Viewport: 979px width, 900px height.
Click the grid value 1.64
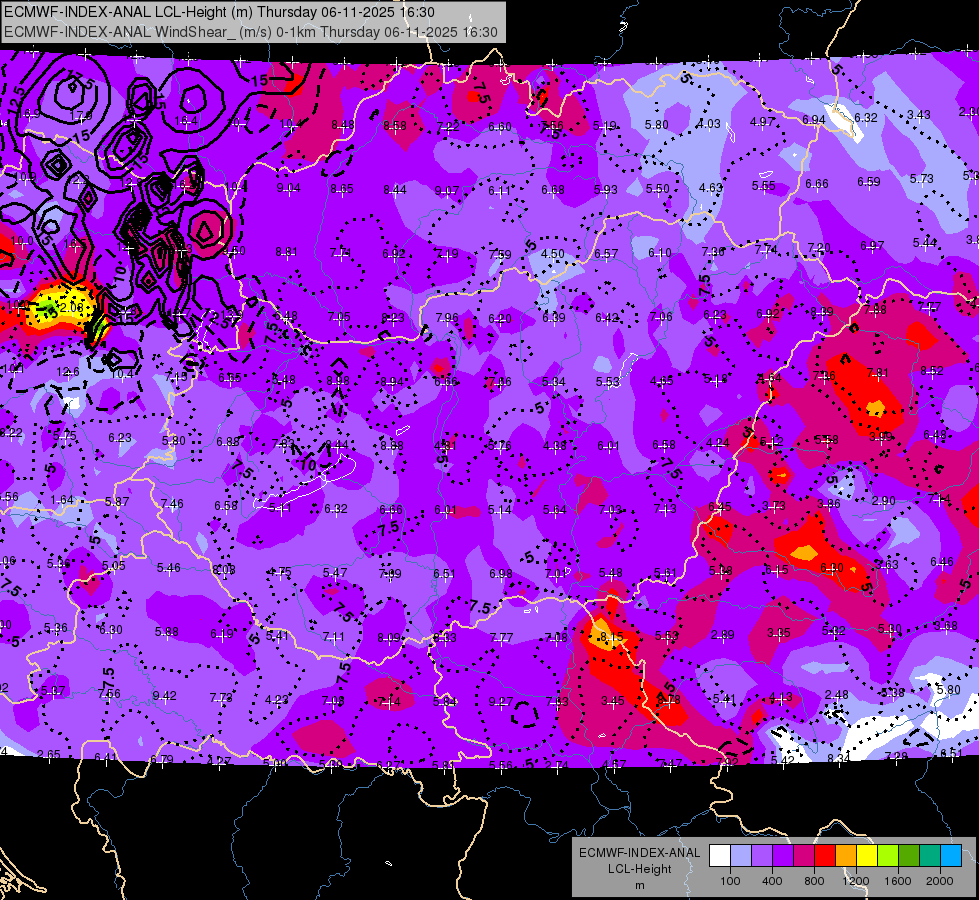tap(62, 500)
